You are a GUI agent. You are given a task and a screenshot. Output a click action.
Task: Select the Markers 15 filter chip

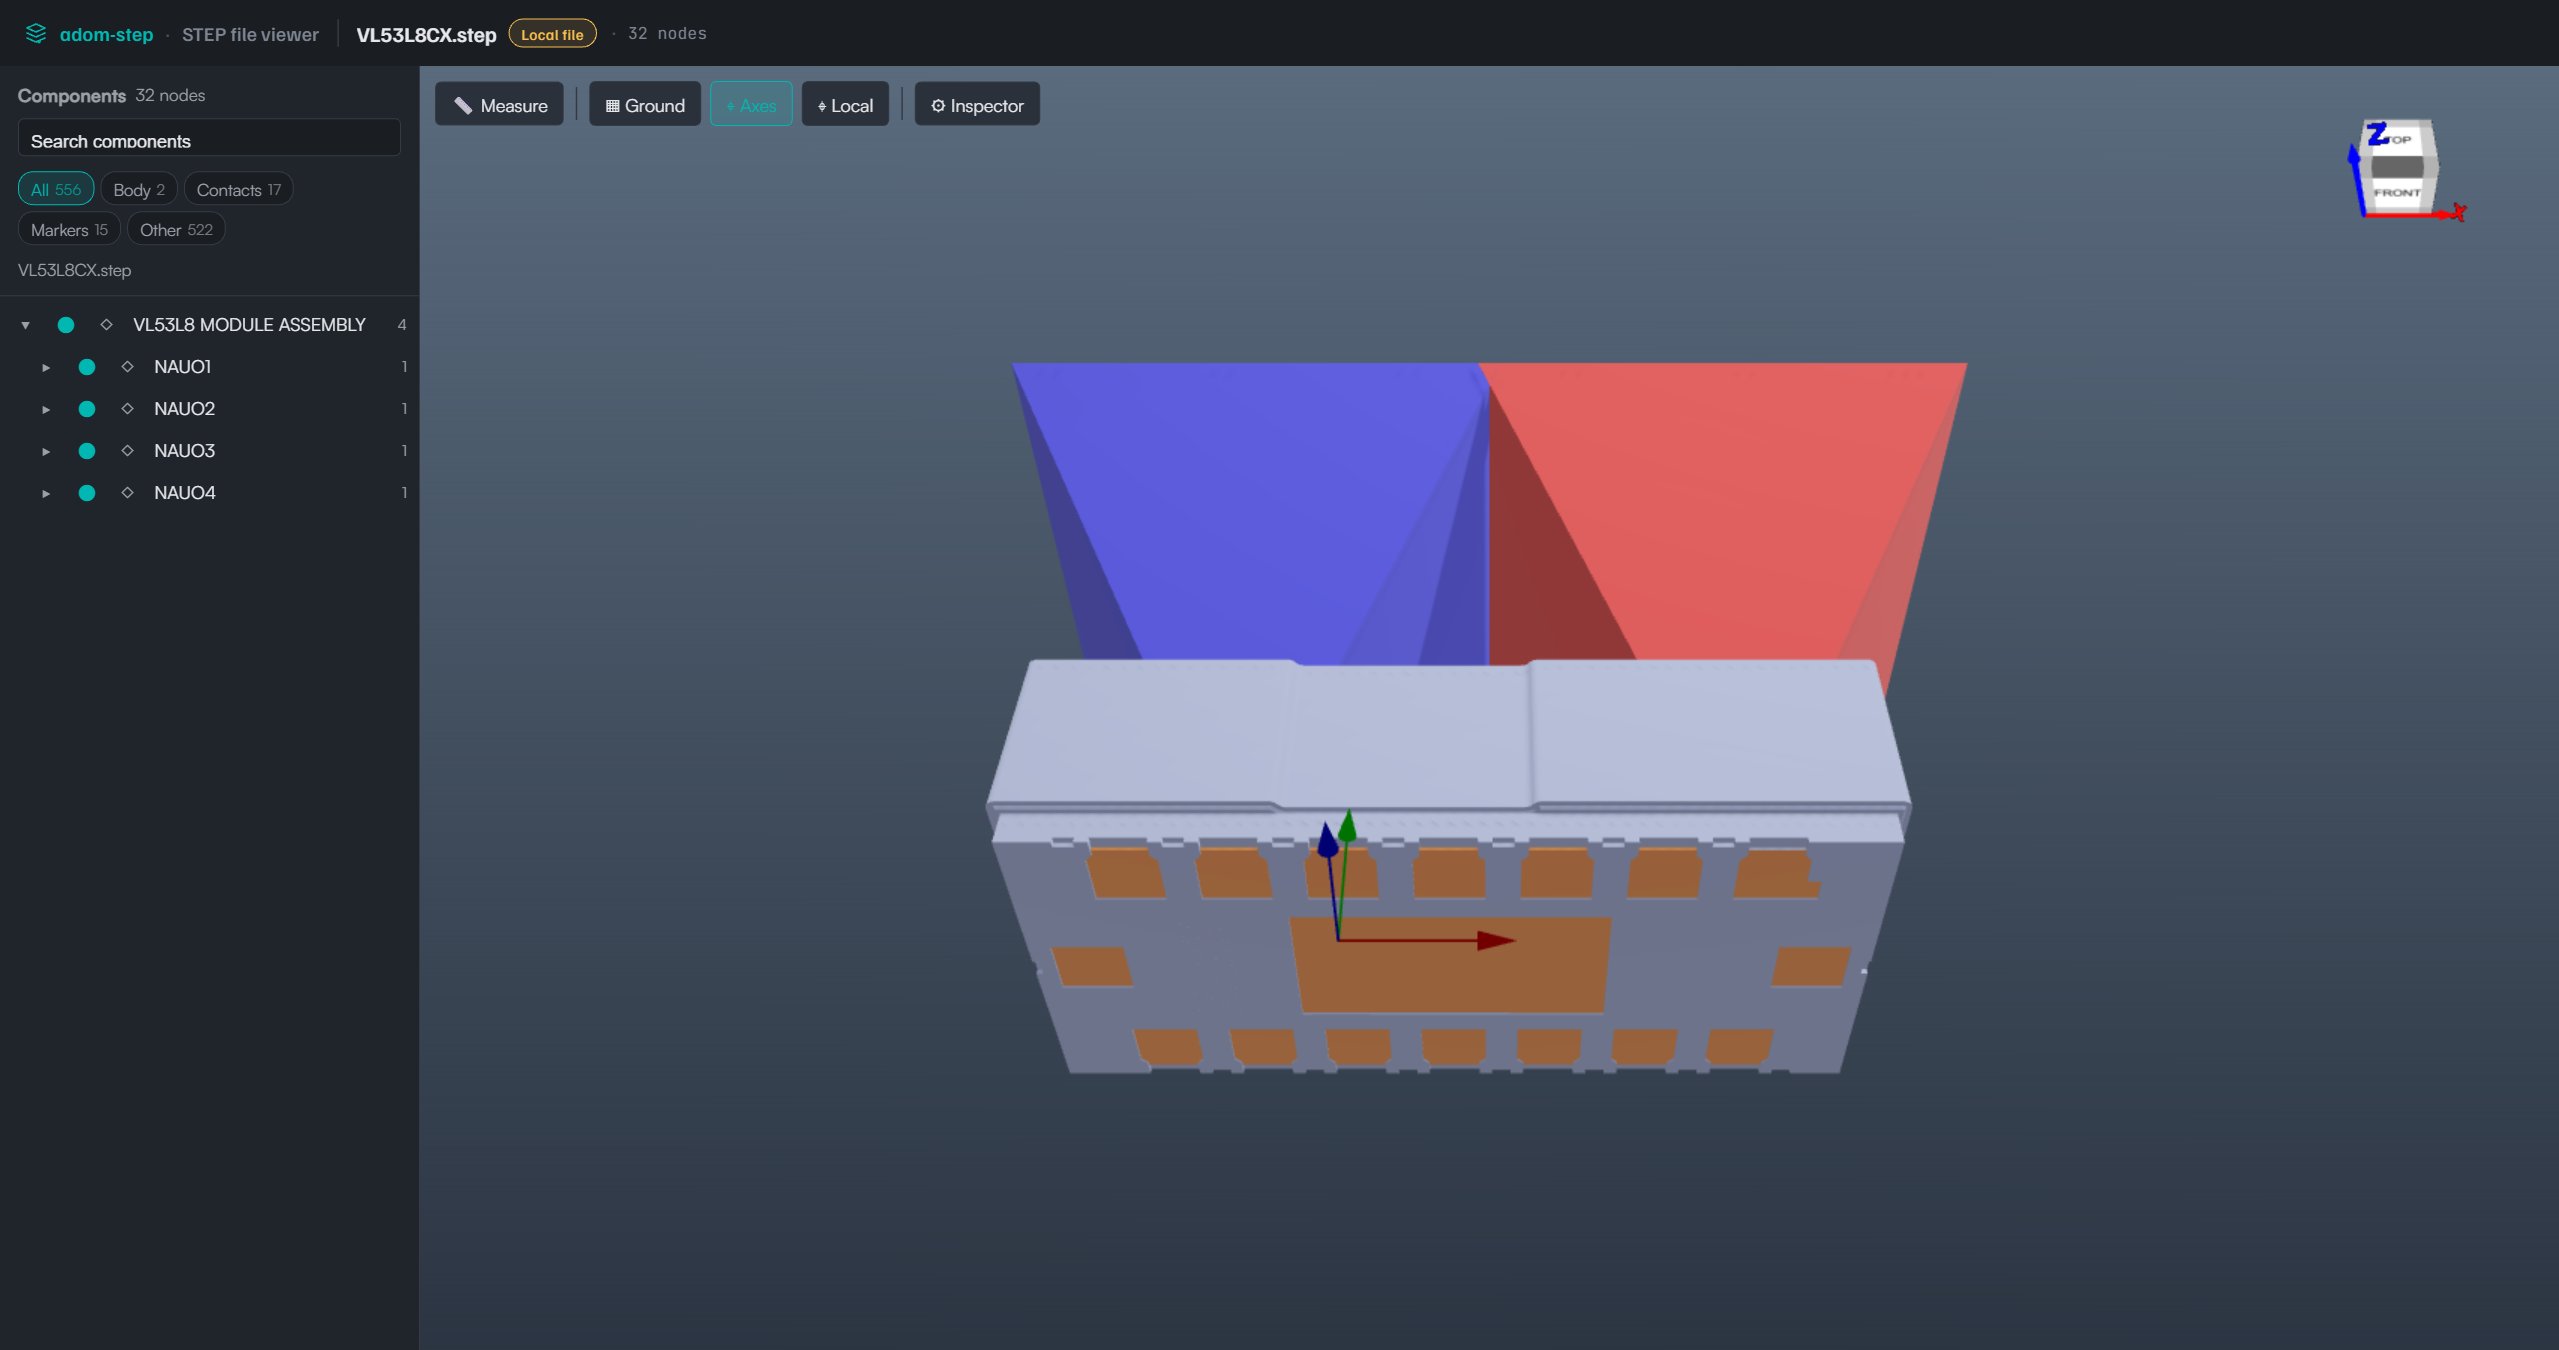(x=69, y=229)
